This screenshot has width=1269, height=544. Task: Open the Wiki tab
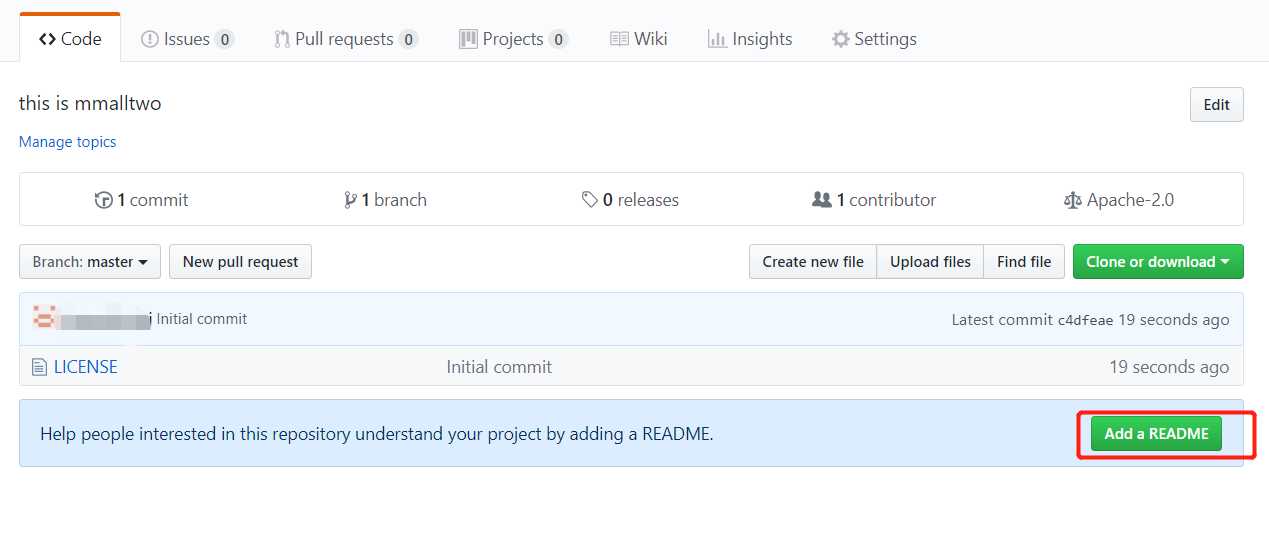(638, 39)
